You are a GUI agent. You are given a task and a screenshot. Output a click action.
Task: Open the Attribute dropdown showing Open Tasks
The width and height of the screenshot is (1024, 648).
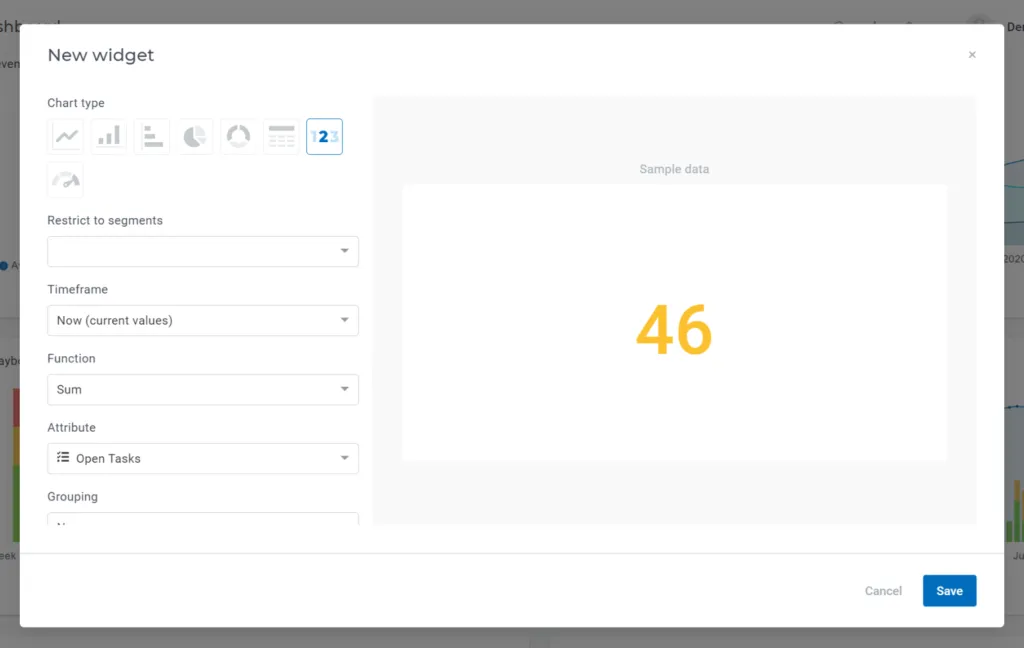(x=202, y=459)
